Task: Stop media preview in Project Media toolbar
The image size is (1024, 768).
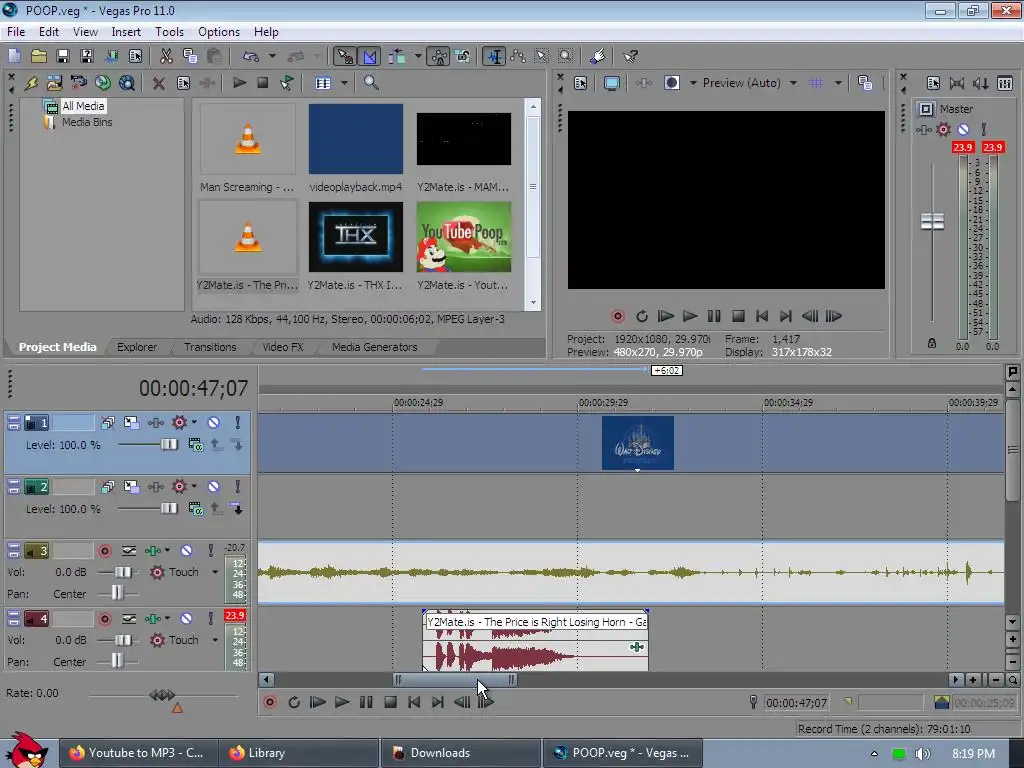Action: point(263,83)
